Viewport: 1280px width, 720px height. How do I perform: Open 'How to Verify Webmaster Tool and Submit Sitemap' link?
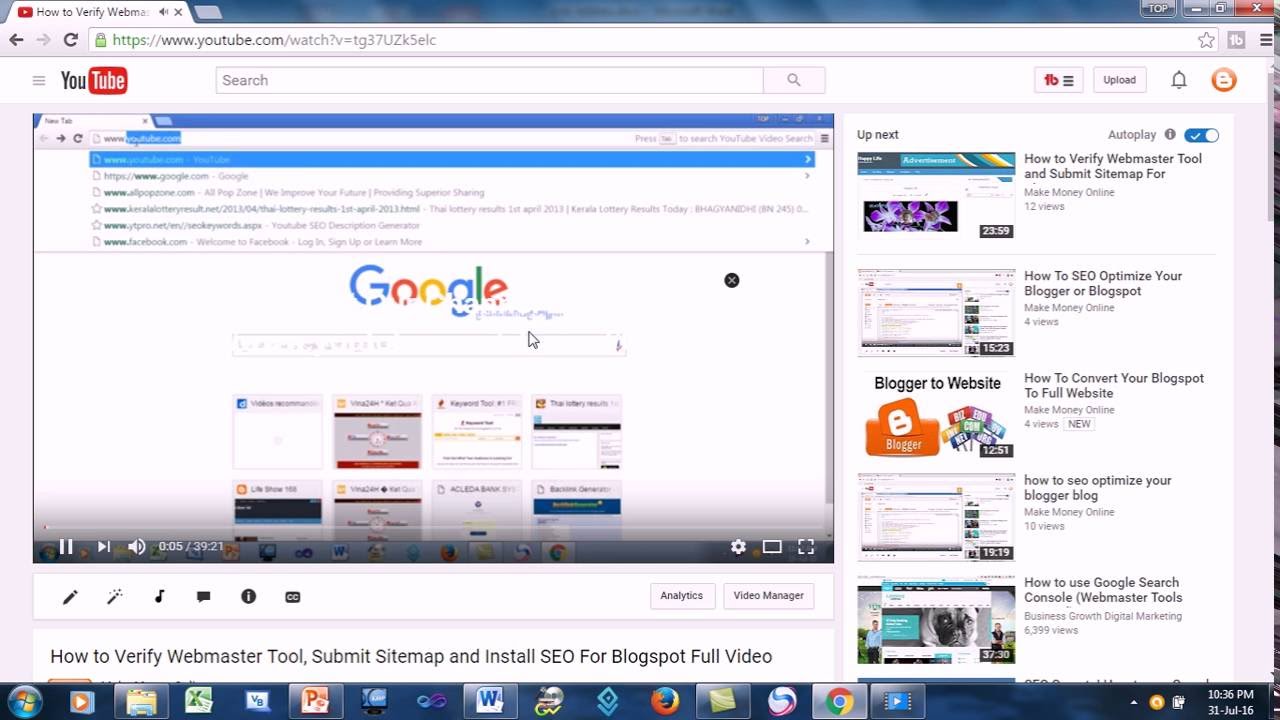[x=1113, y=166]
